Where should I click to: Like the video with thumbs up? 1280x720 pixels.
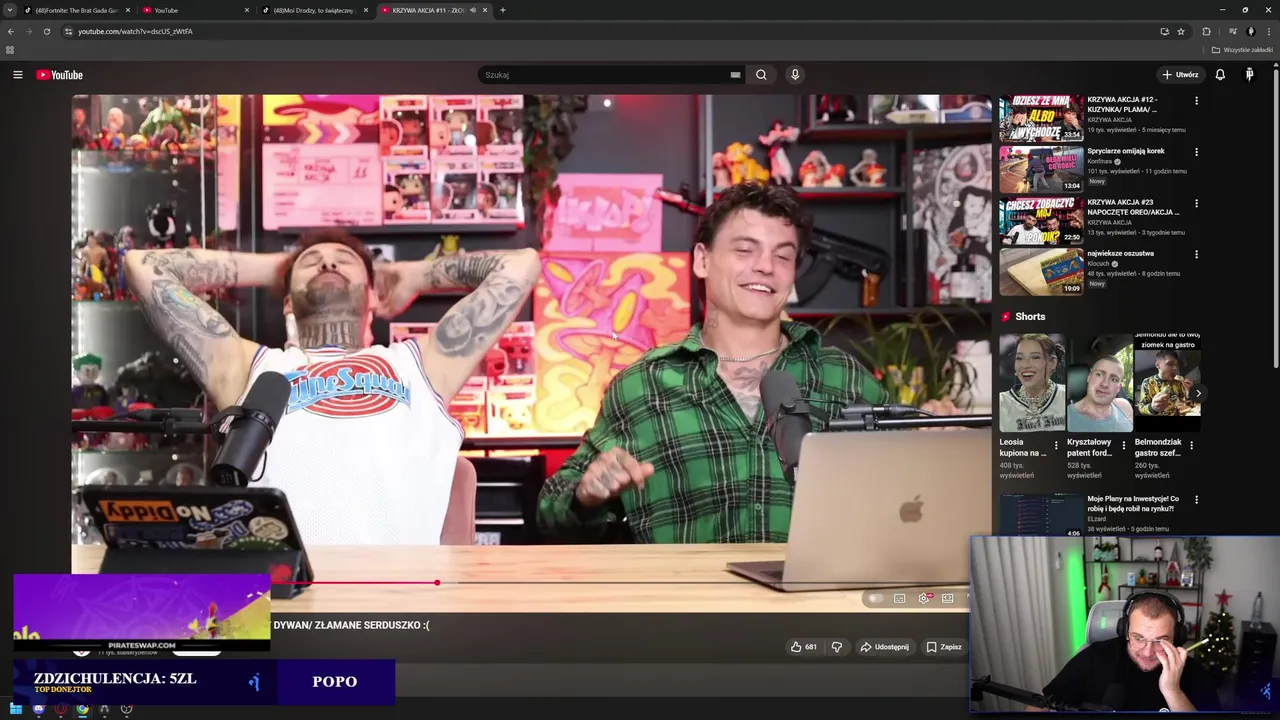(804, 647)
